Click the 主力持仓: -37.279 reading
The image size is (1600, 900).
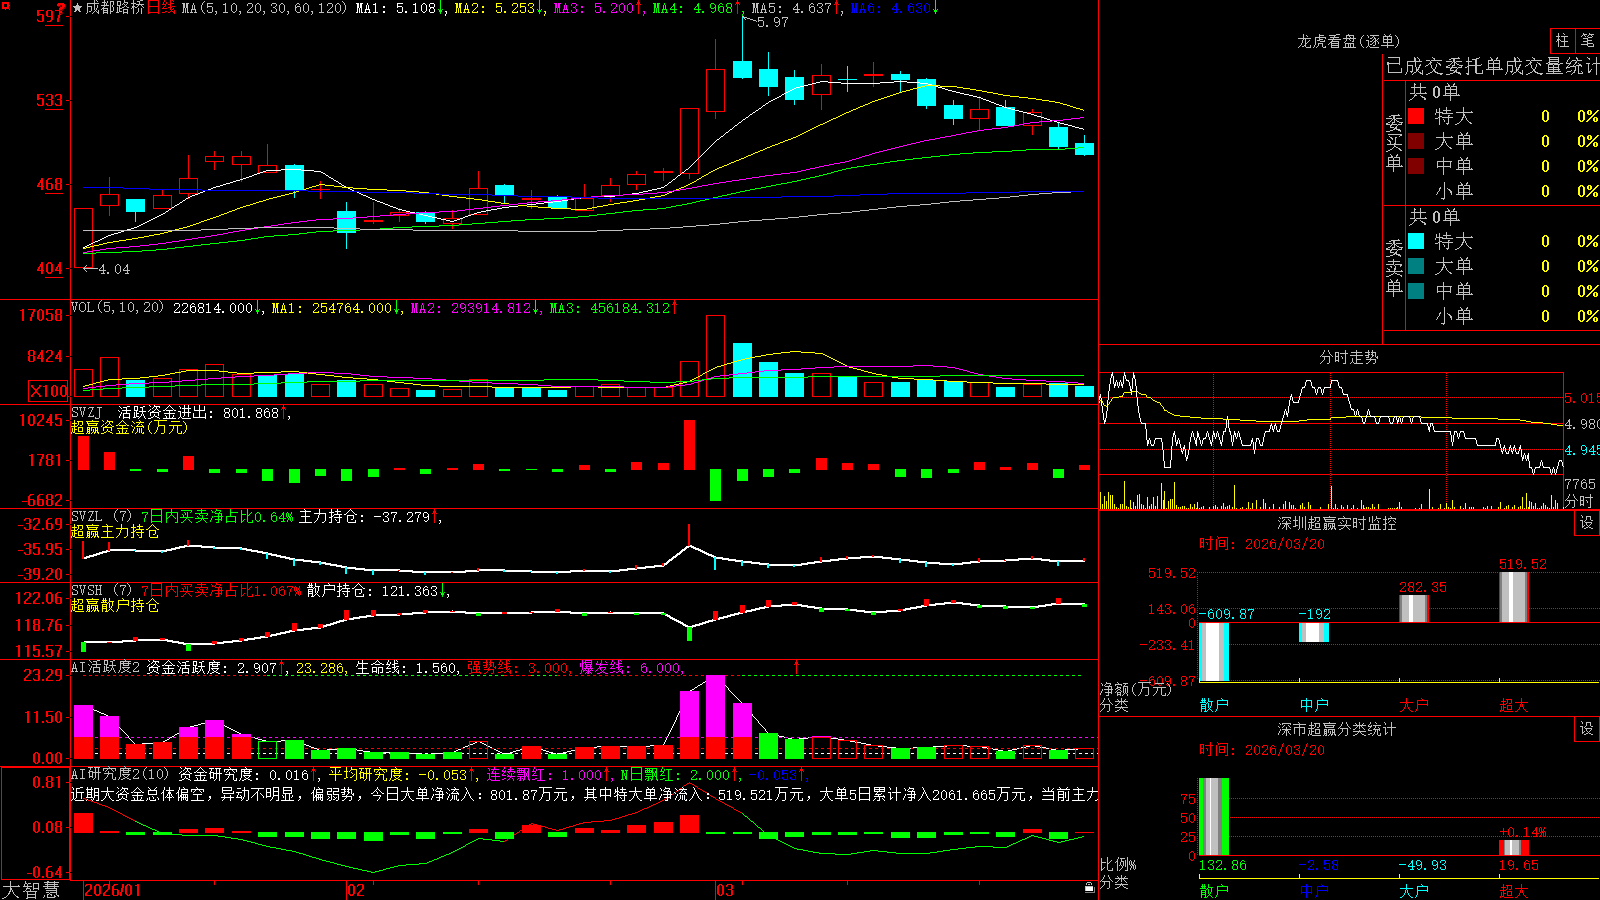[364, 517]
